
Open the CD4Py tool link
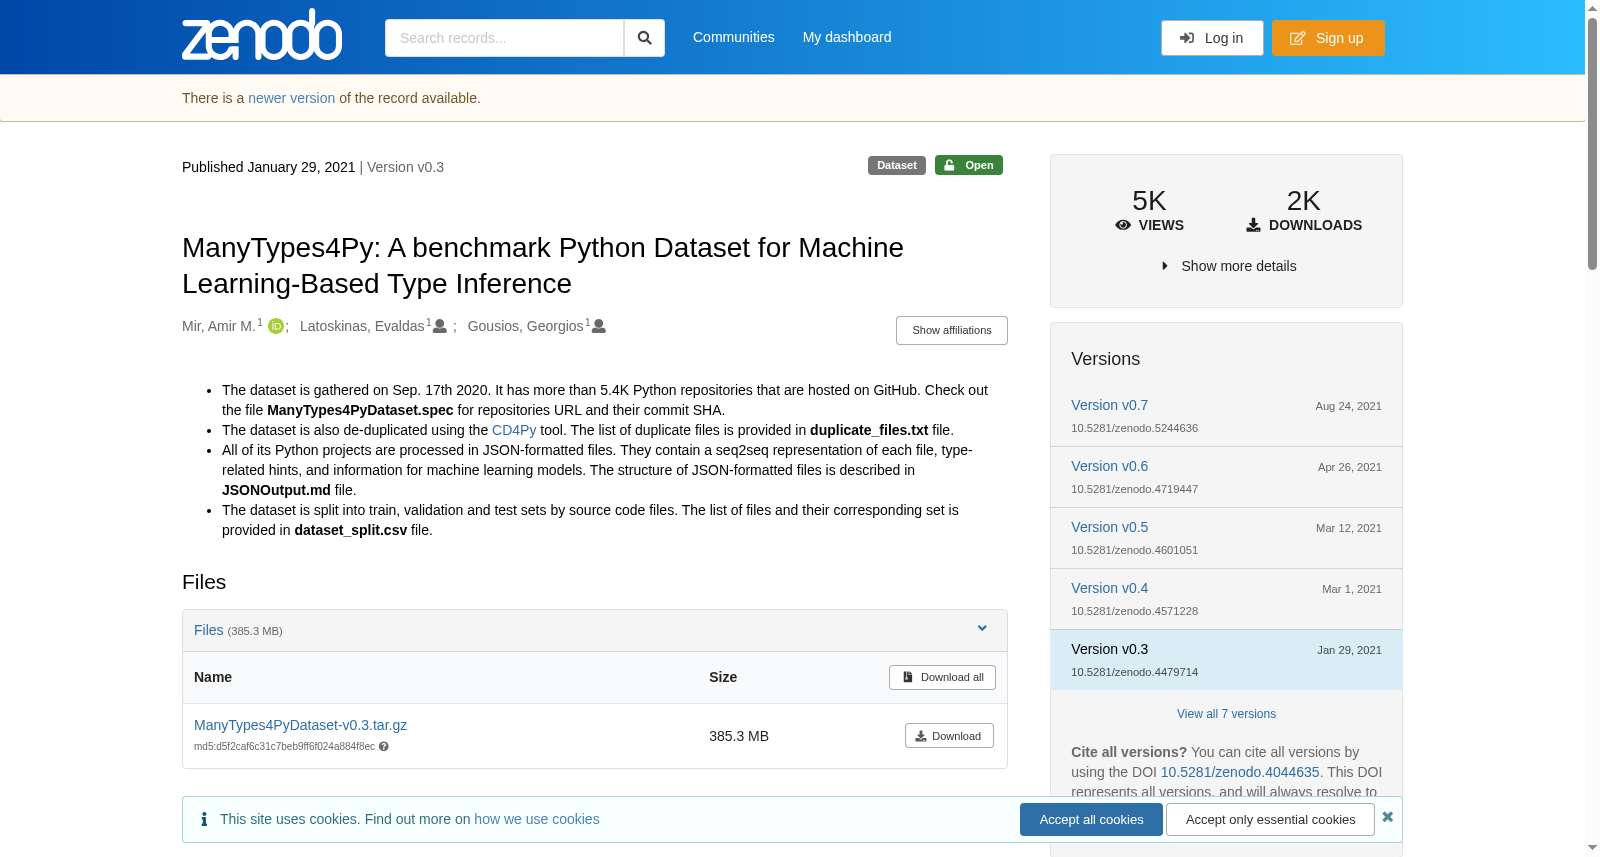[x=514, y=430]
